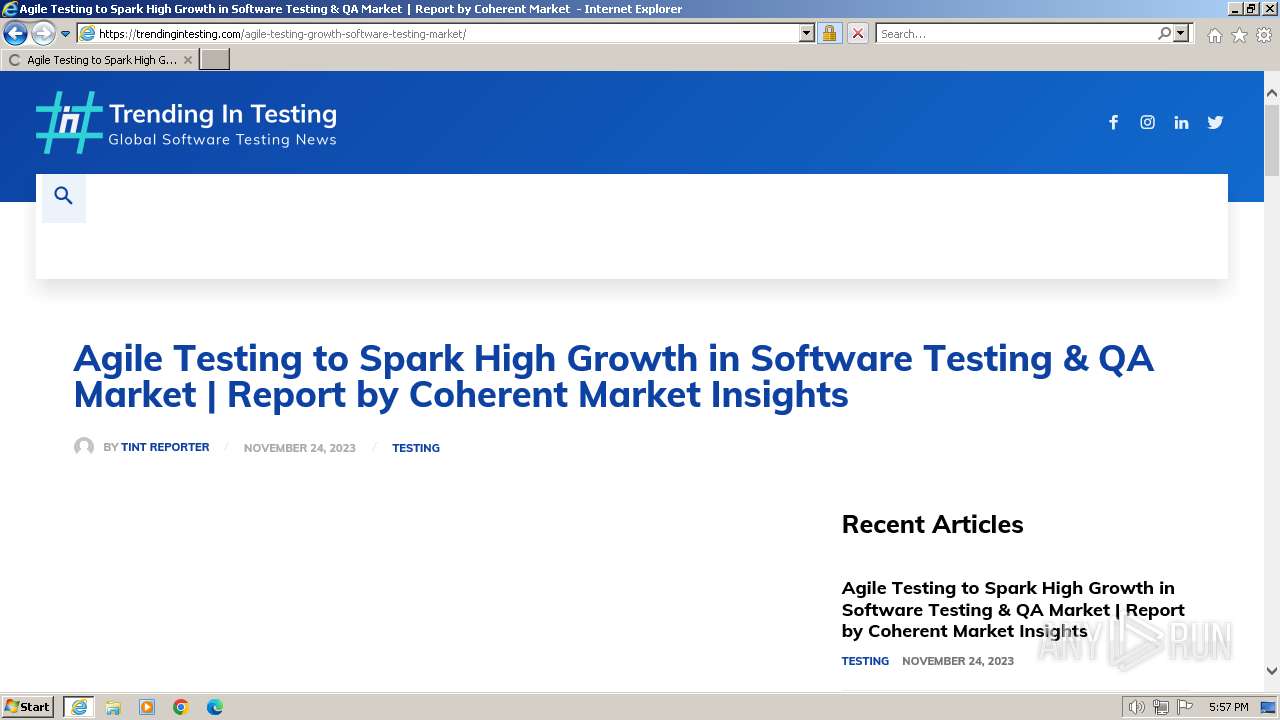Open Favorites star icon
This screenshot has height=720, width=1280.
click(1239, 35)
